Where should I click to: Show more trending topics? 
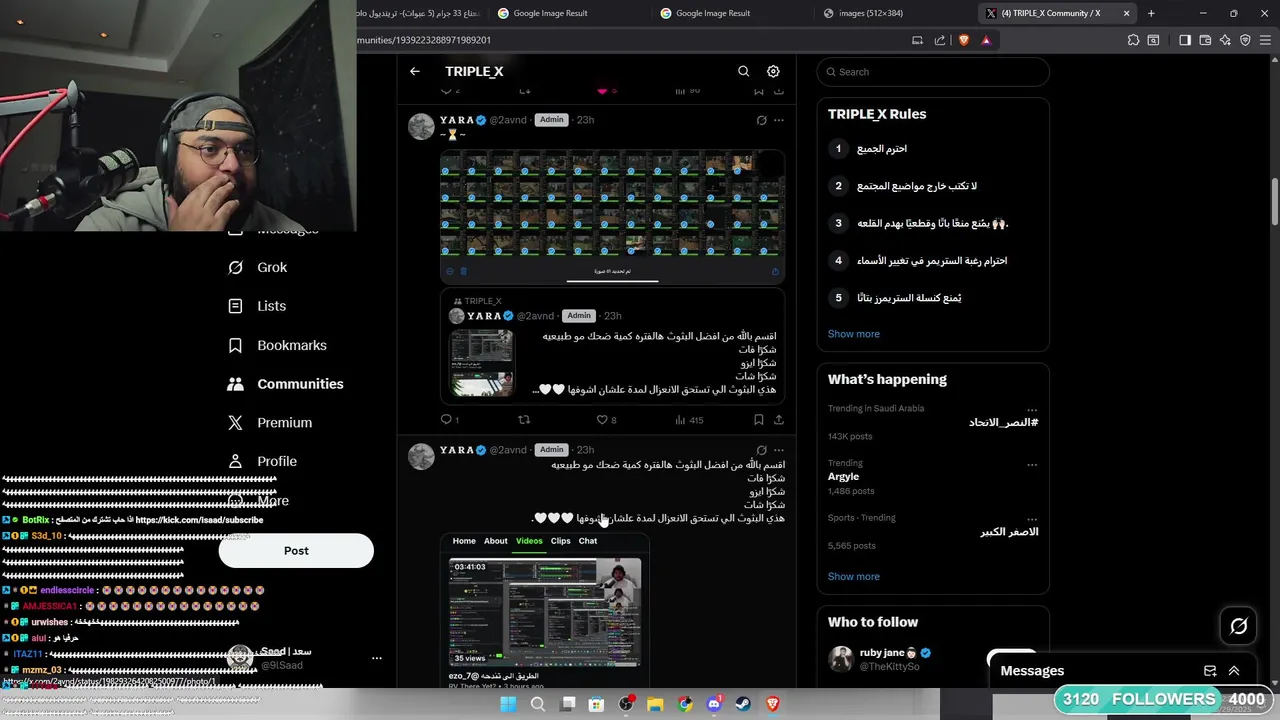[854, 577]
